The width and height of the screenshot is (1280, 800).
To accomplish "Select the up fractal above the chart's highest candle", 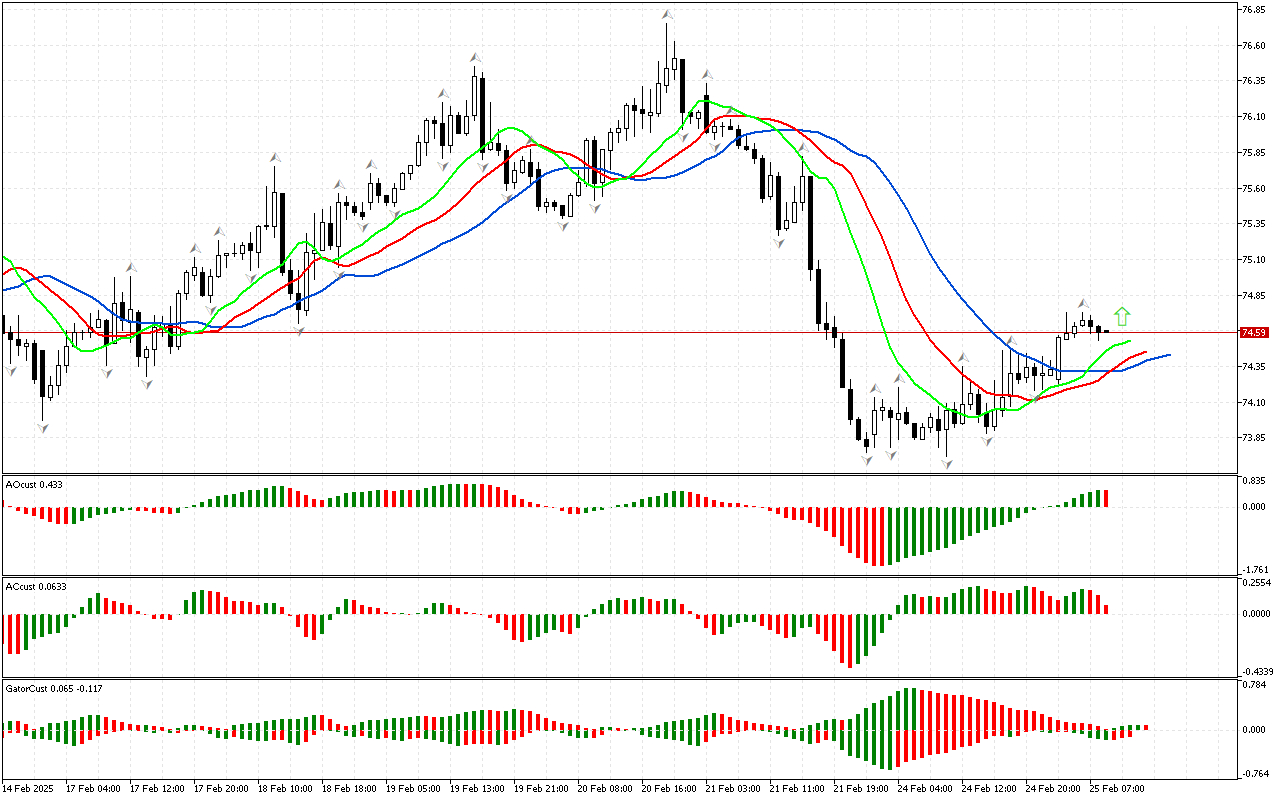I will coord(666,15).
